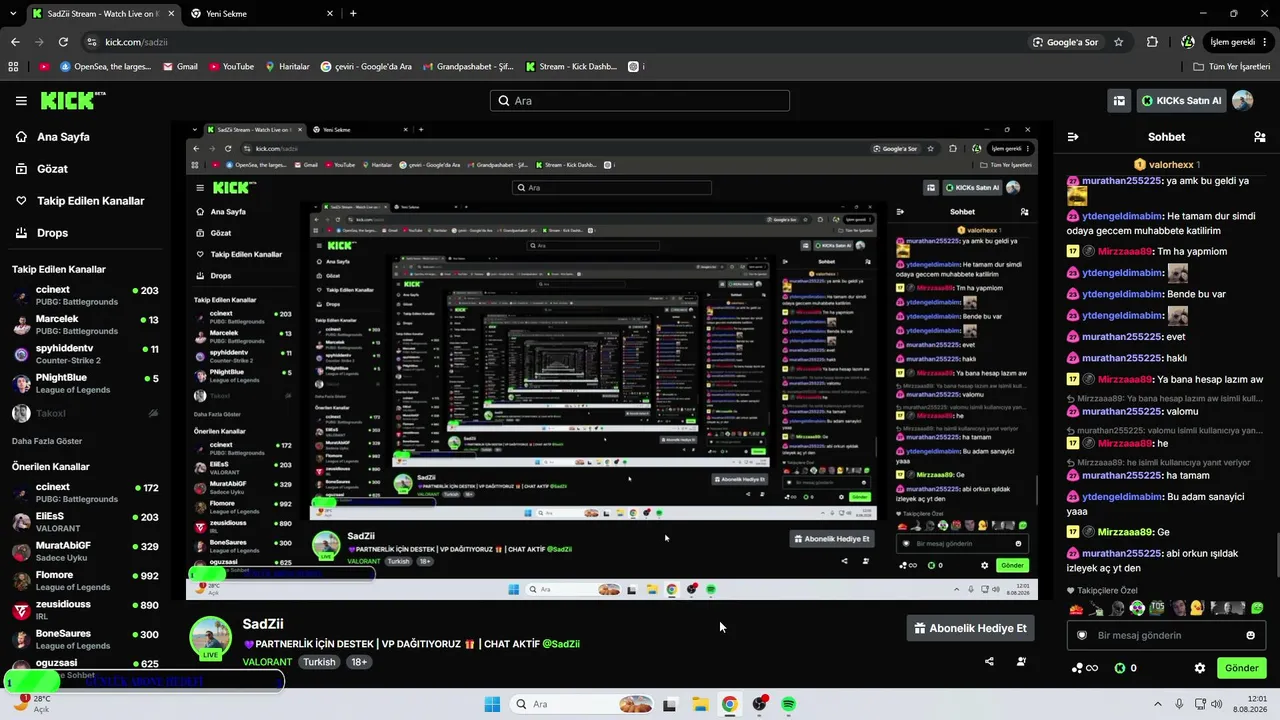
Task: Open the İşlem gerekli Chrome menu
Action: tap(1239, 42)
